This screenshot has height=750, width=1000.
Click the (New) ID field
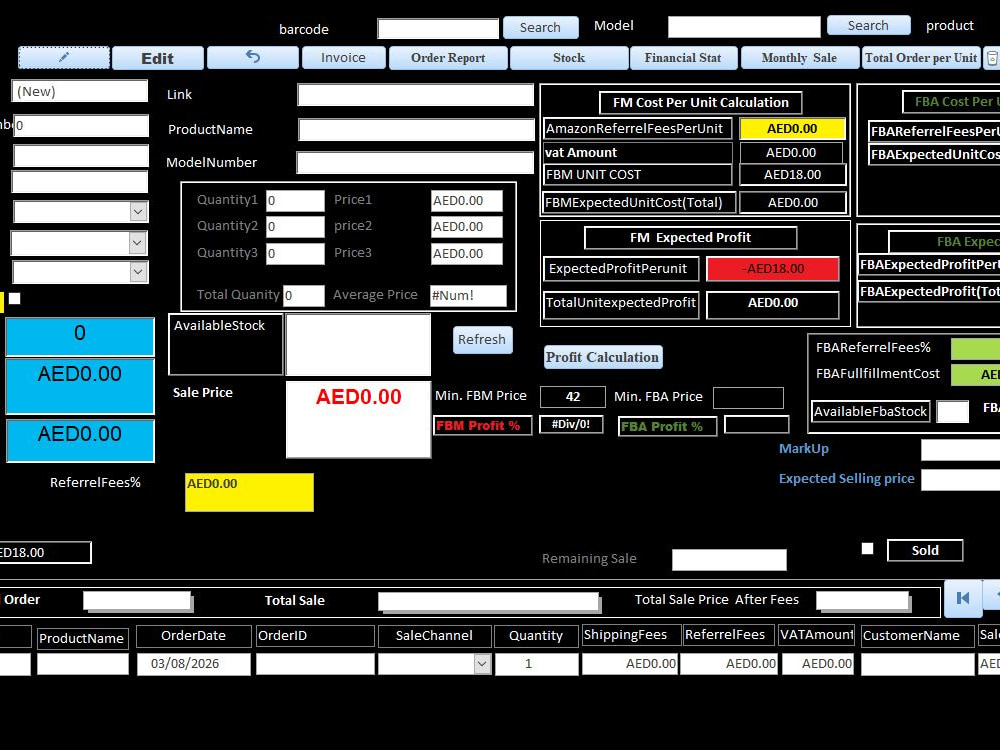coord(80,91)
